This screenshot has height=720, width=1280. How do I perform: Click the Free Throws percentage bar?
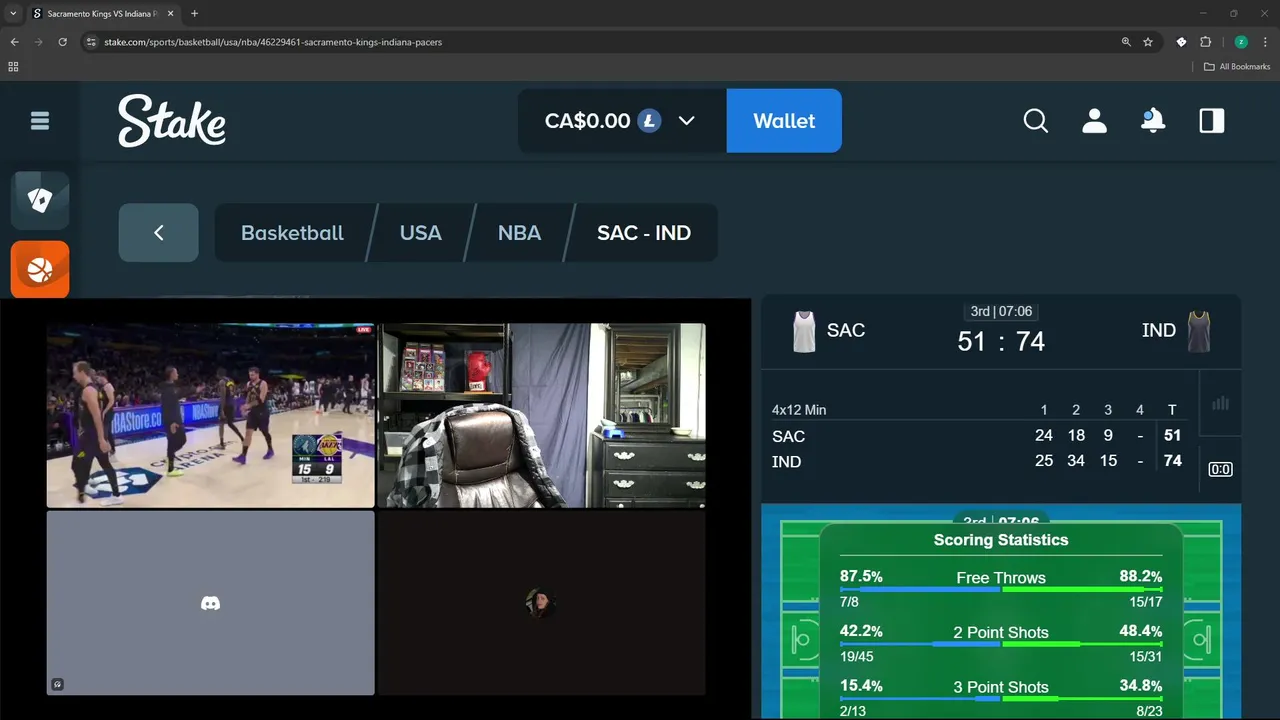(x=1001, y=590)
